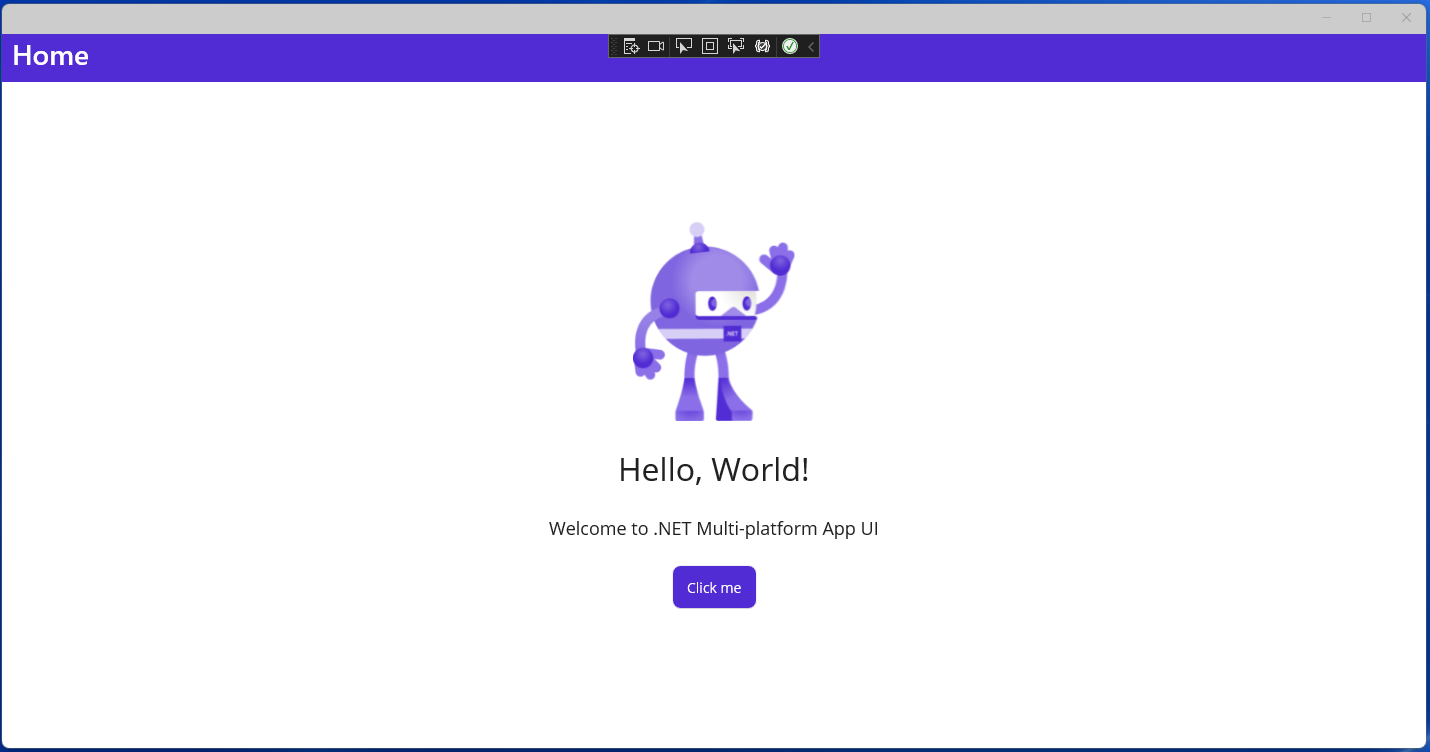This screenshot has height=752, width=1430.
Task: Toggle the Hot Reload braces icon
Action: 763,46
